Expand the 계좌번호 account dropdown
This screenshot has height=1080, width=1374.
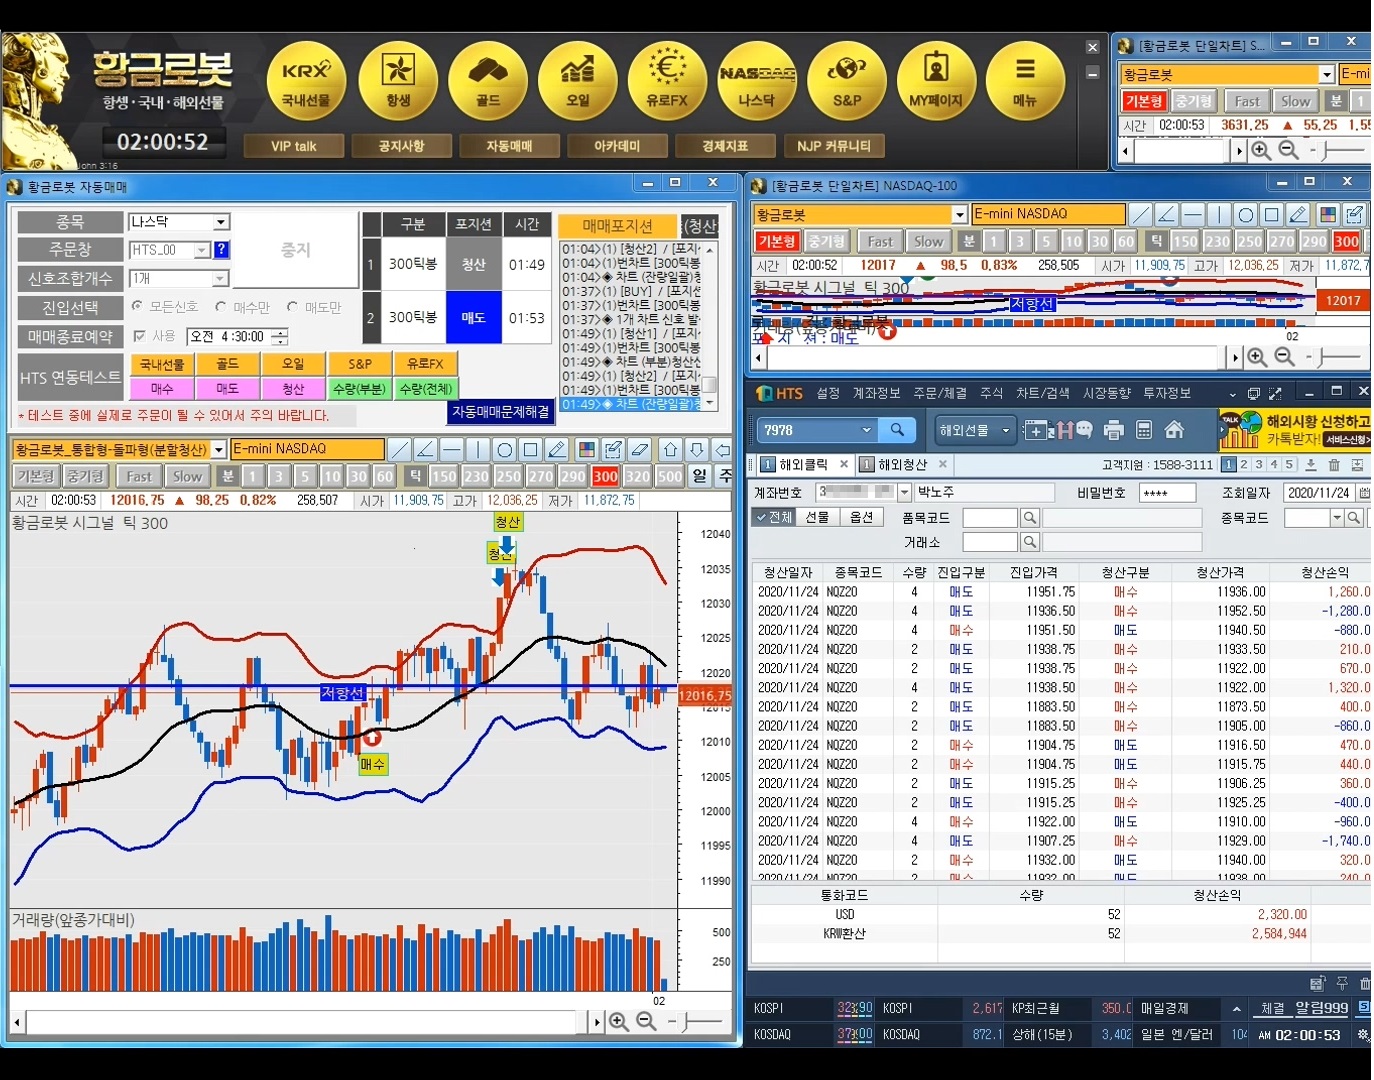(x=904, y=492)
